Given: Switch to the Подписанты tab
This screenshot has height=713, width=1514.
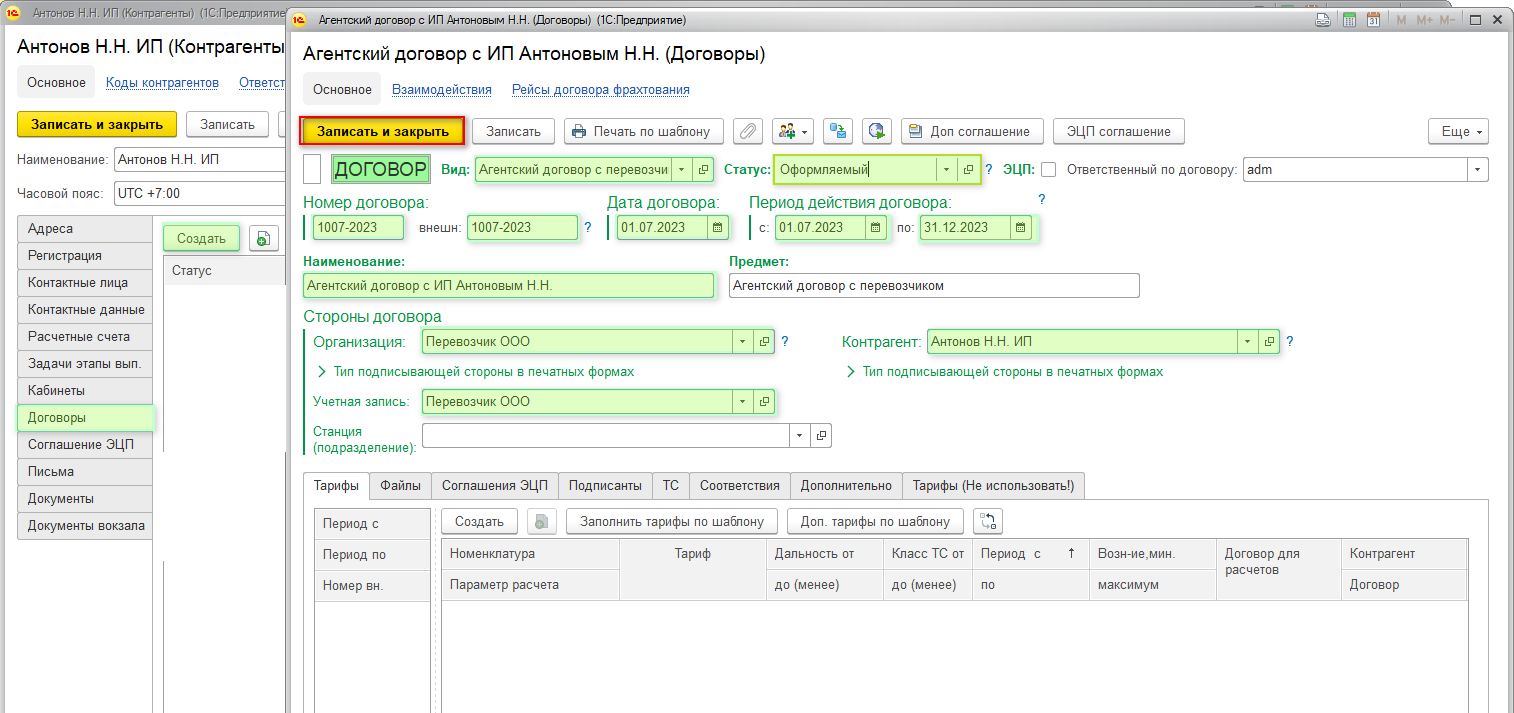Looking at the screenshot, I should click(x=605, y=485).
